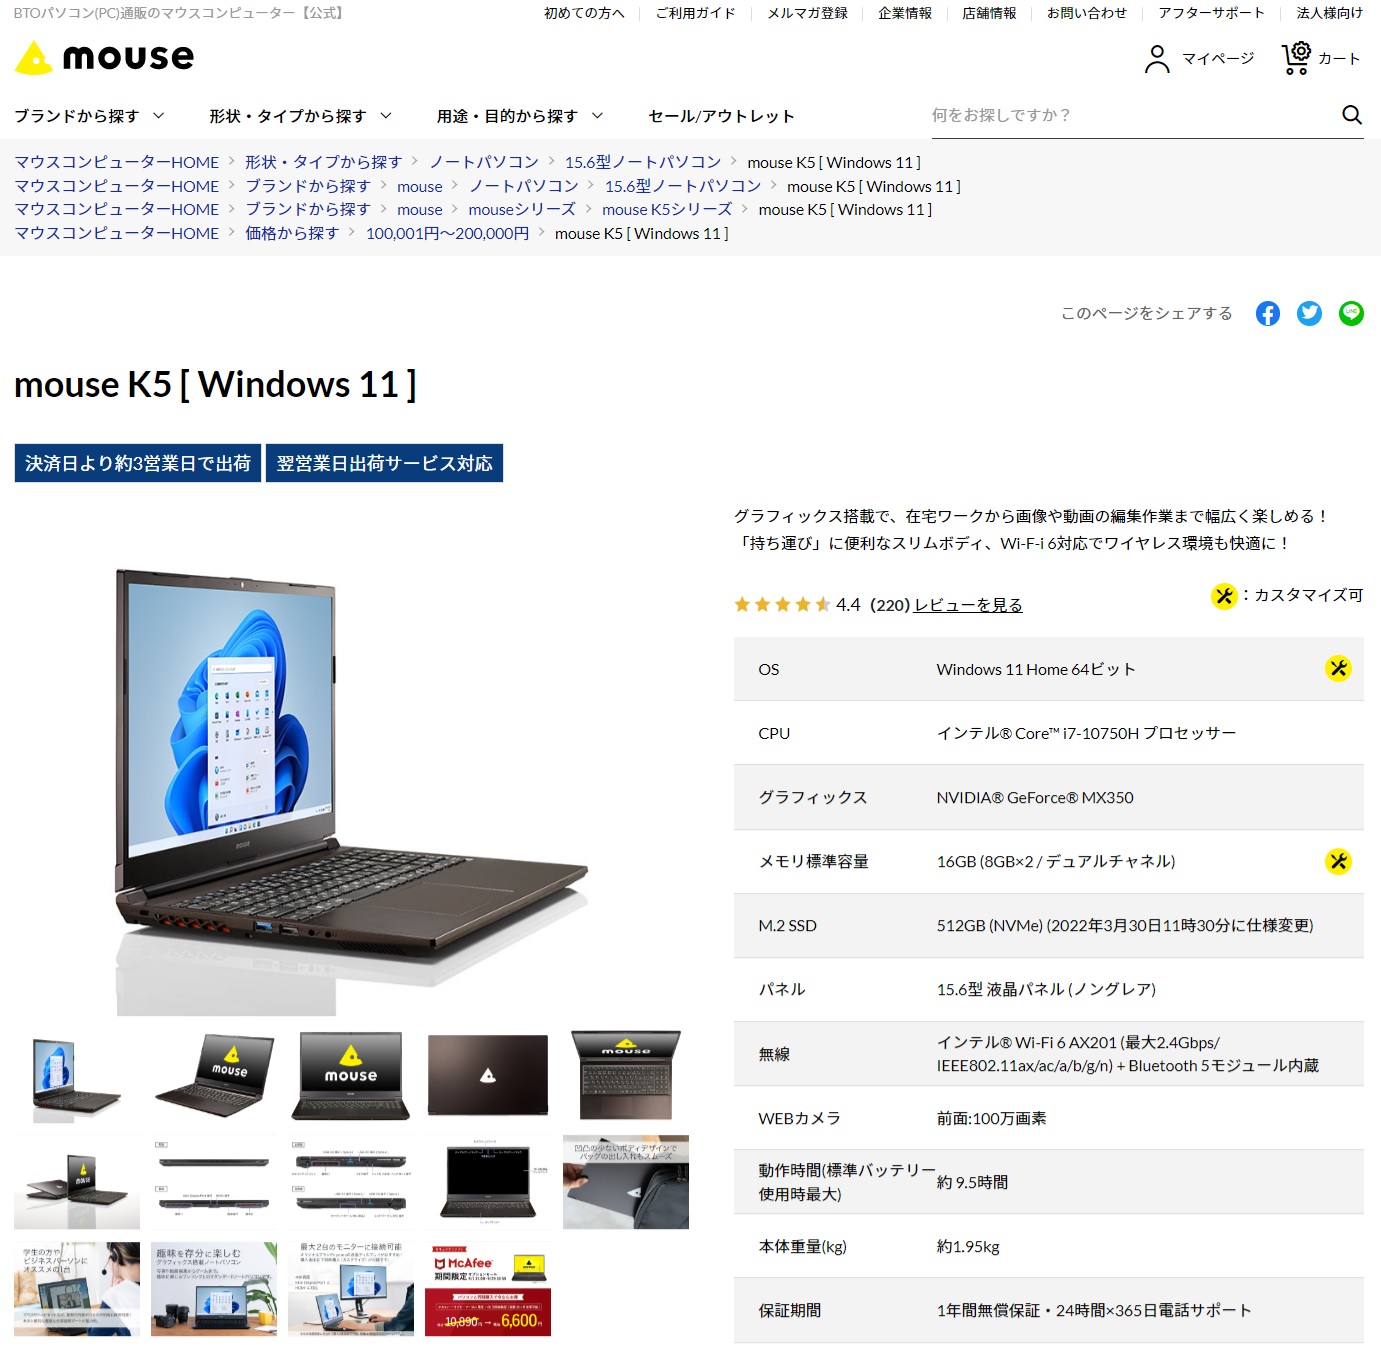The height and width of the screenshot is (1353, 1381).
Task: Share page on LINE
Action: coord(1351,313)
